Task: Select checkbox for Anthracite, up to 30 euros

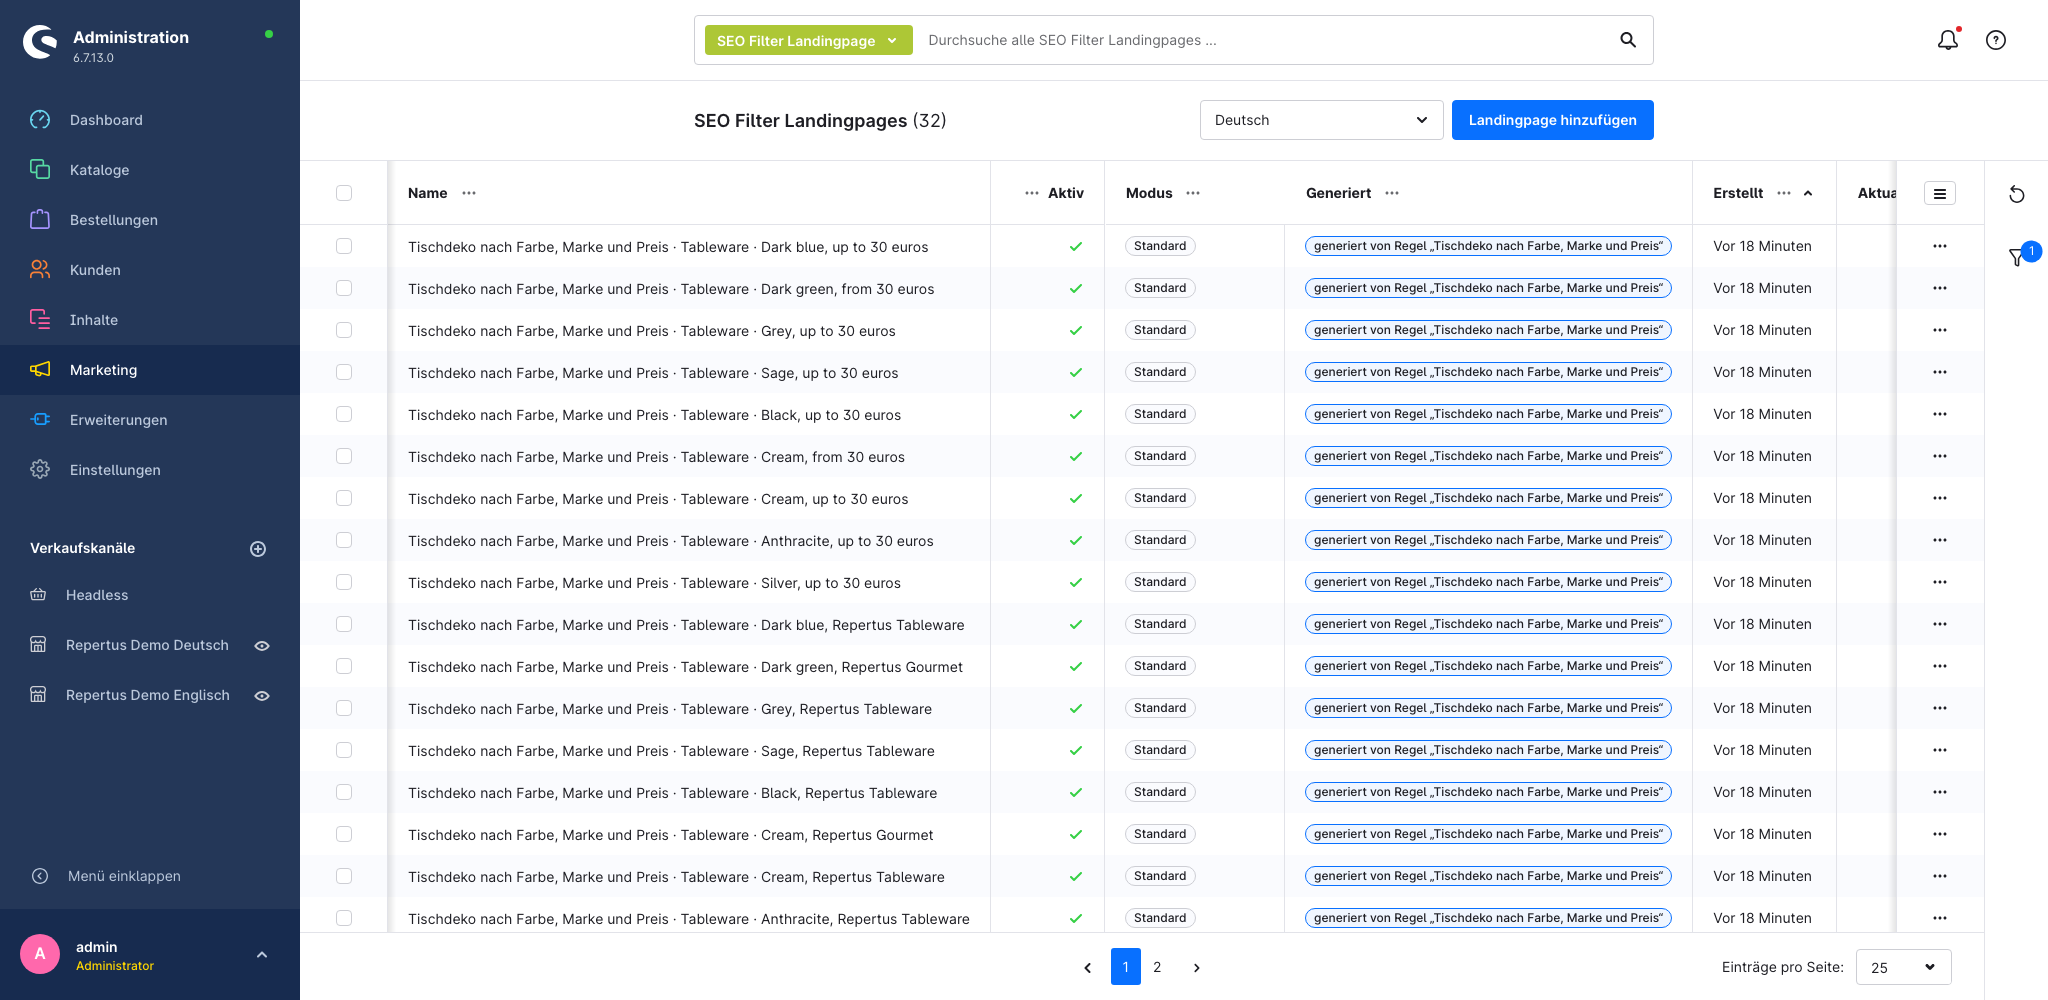Action: pyautogui.click(x=344, y=540)
